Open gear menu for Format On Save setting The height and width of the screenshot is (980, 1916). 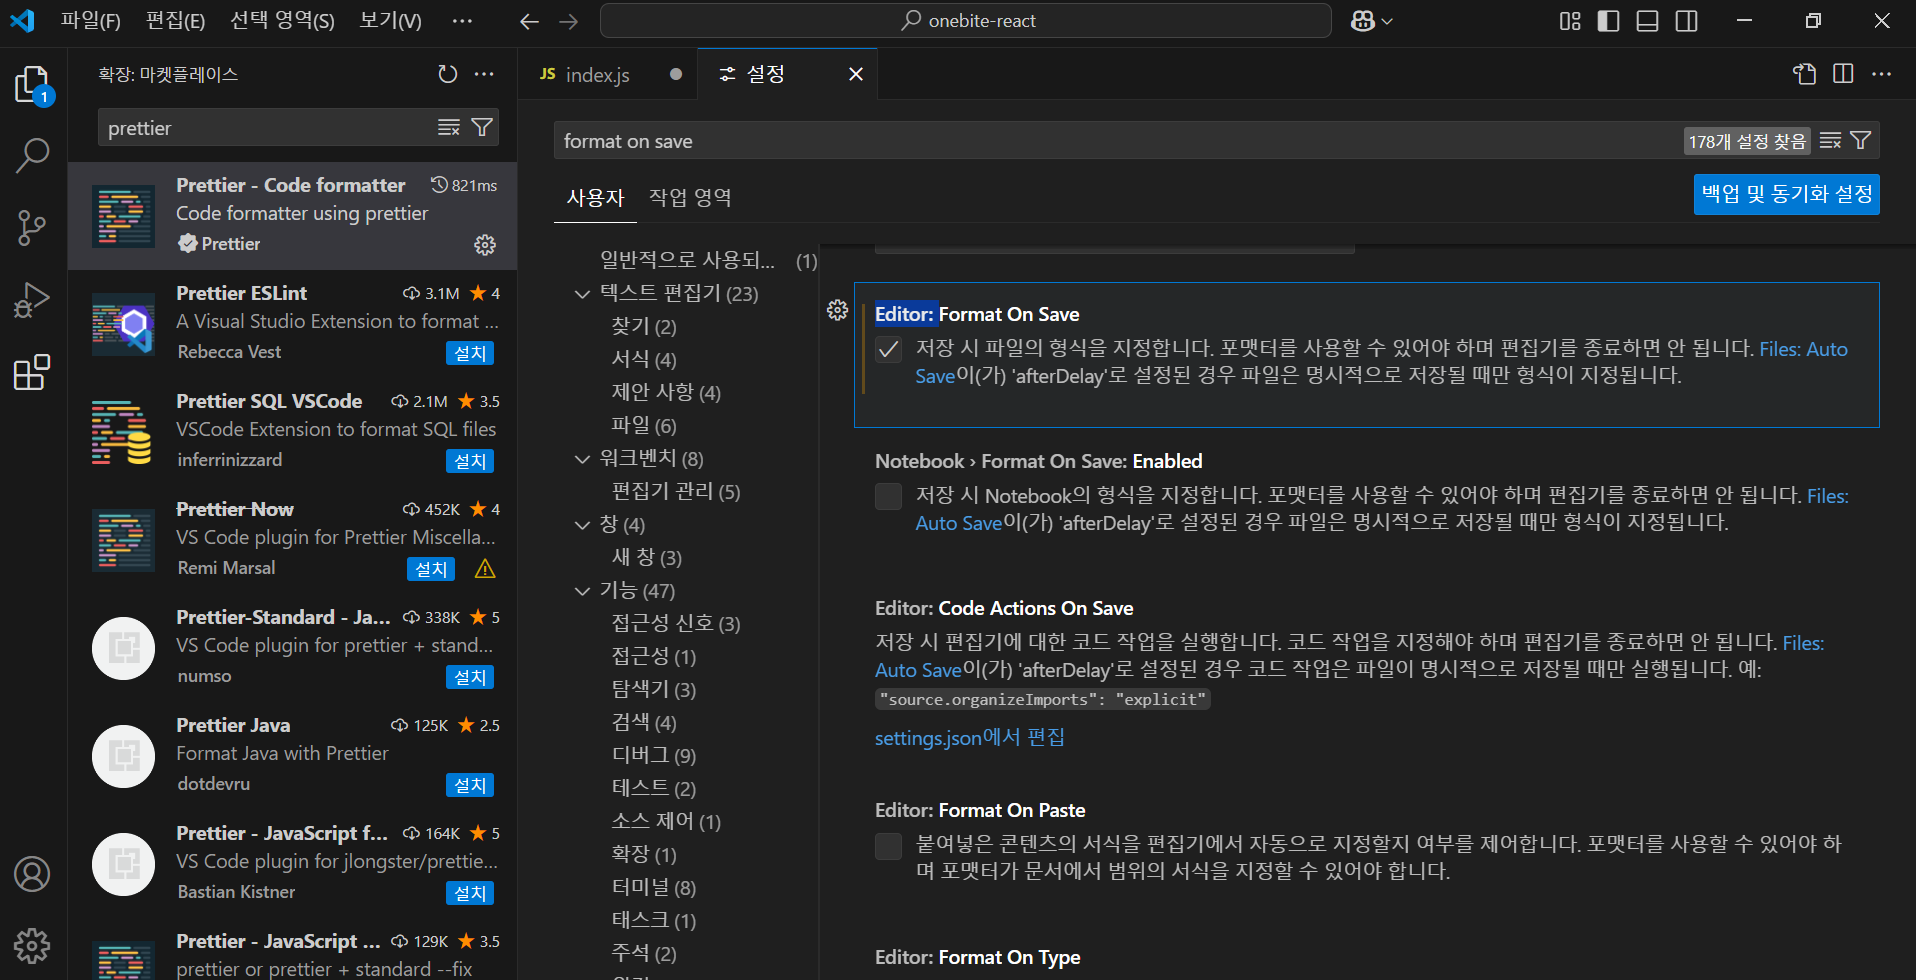coord(838,311)
